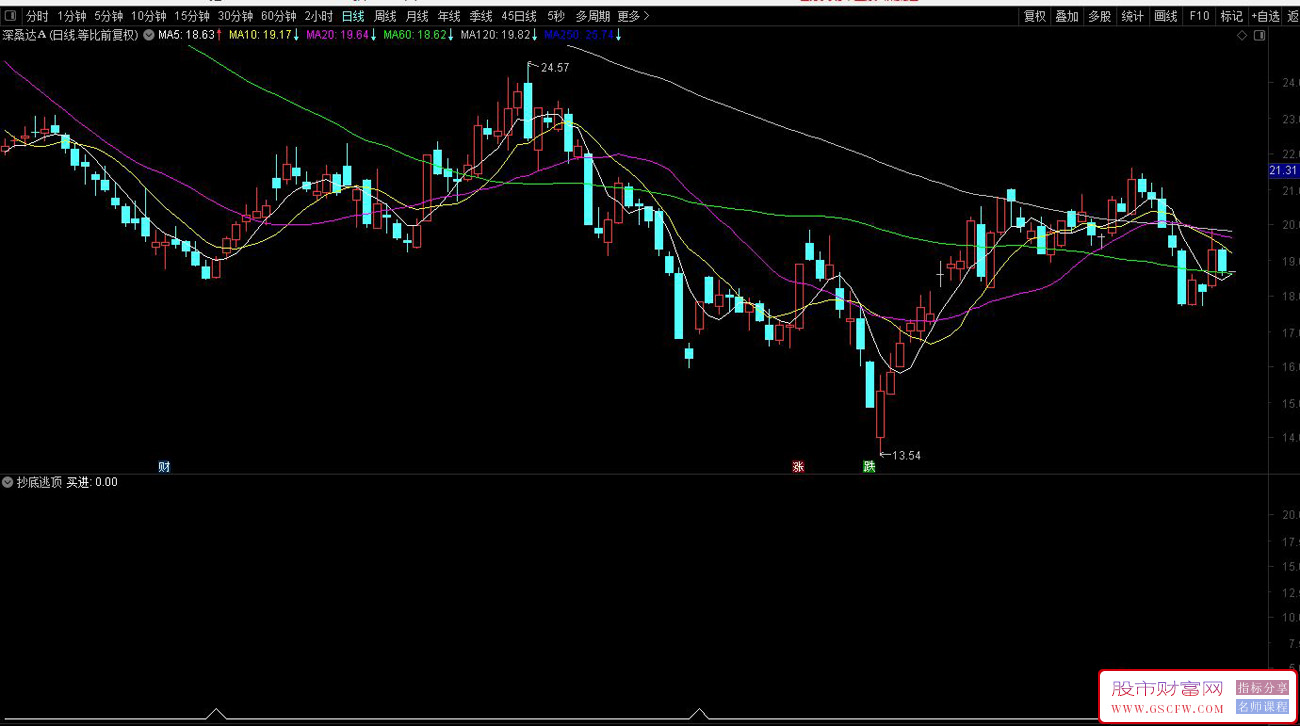Viewport: 1300px width, 726px height.
Task: Expand the 抄底逃顶 indicator dropdown
Action: 8,482
